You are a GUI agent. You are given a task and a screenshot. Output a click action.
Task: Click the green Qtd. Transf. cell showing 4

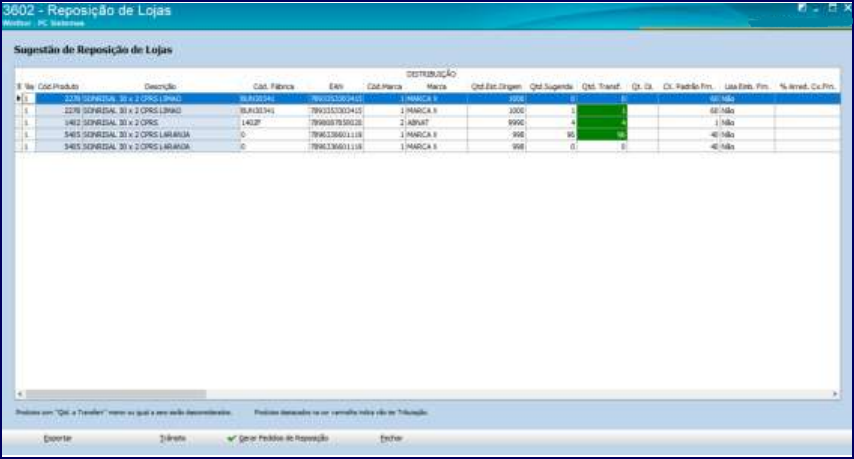(602, 123)
